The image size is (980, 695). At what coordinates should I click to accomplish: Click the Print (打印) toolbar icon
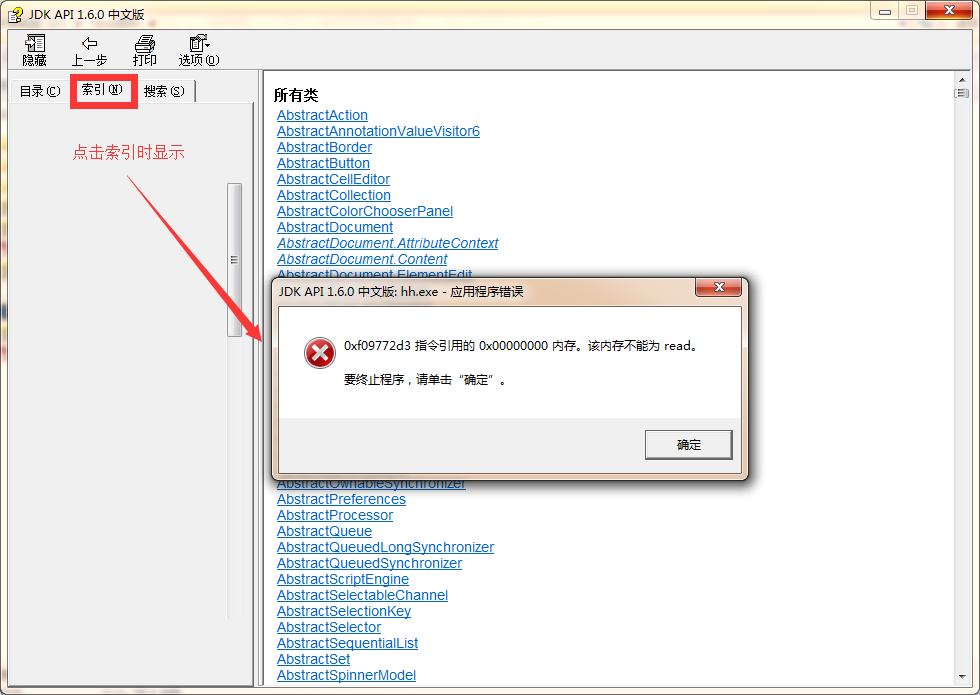pyautogui.click(x=144, y=43)
